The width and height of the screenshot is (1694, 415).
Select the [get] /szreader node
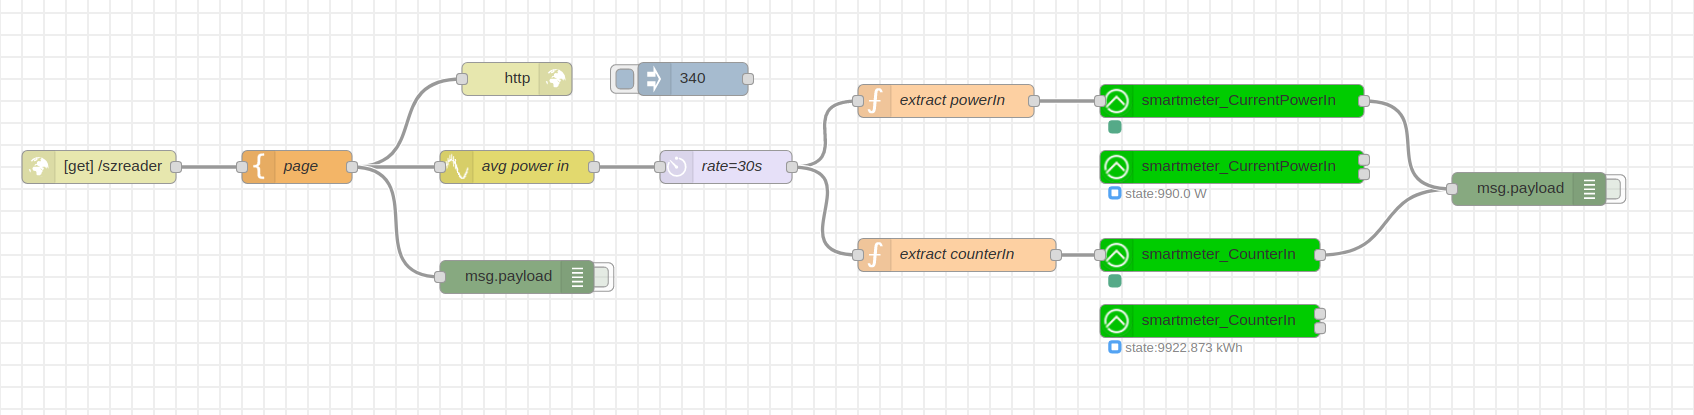point(99,167)
